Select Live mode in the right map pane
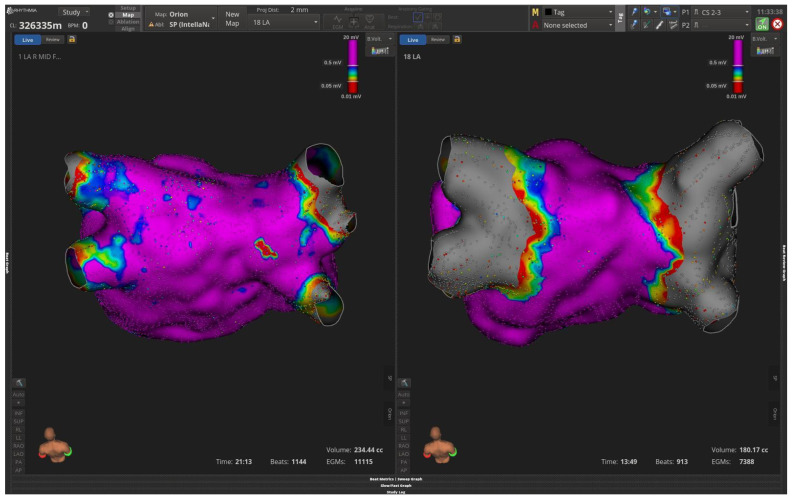Viewport: 792px width, 499px height. (x=413, y=39)
